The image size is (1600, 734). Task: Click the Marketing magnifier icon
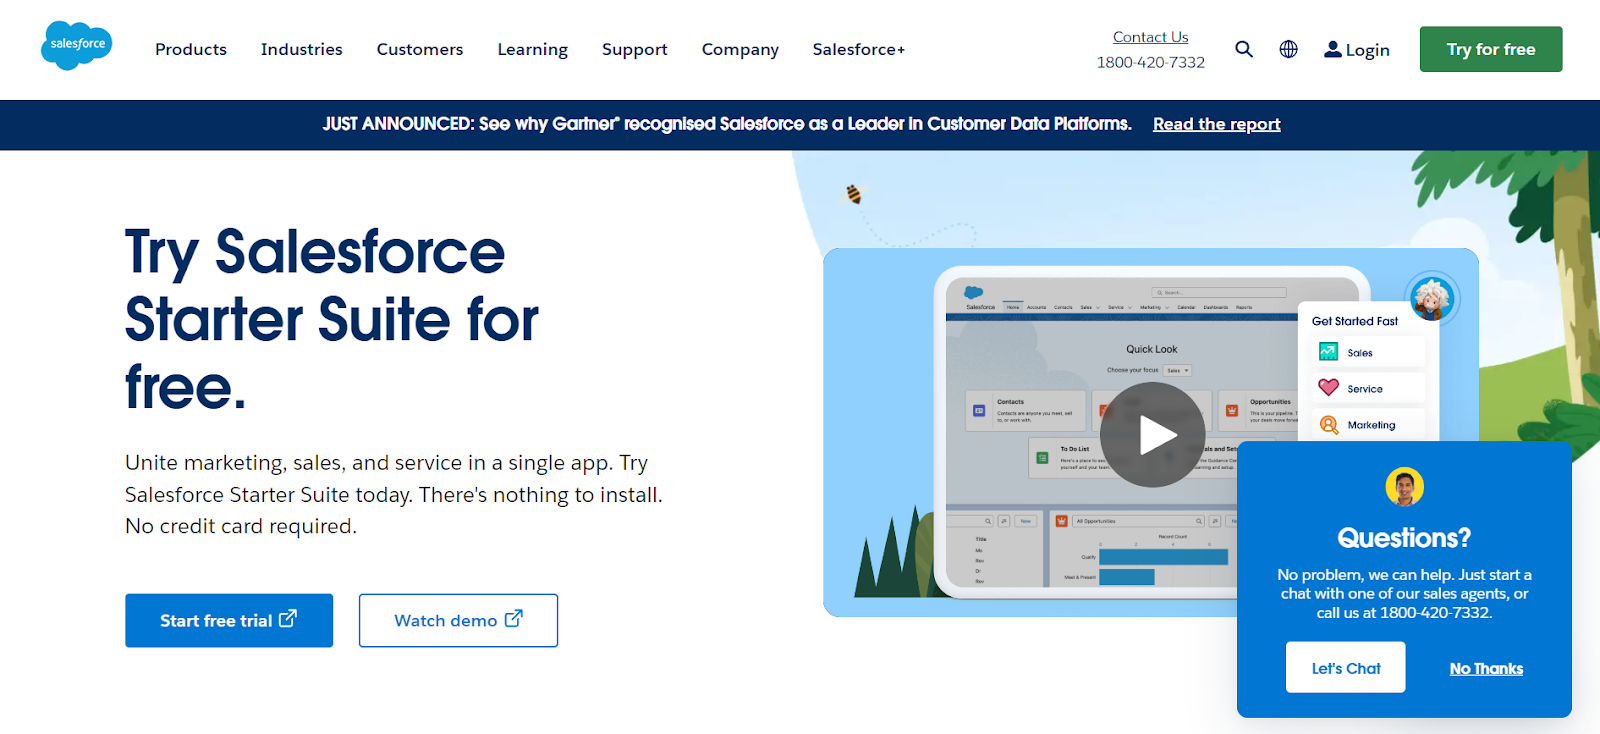[x=1329, y=425]
